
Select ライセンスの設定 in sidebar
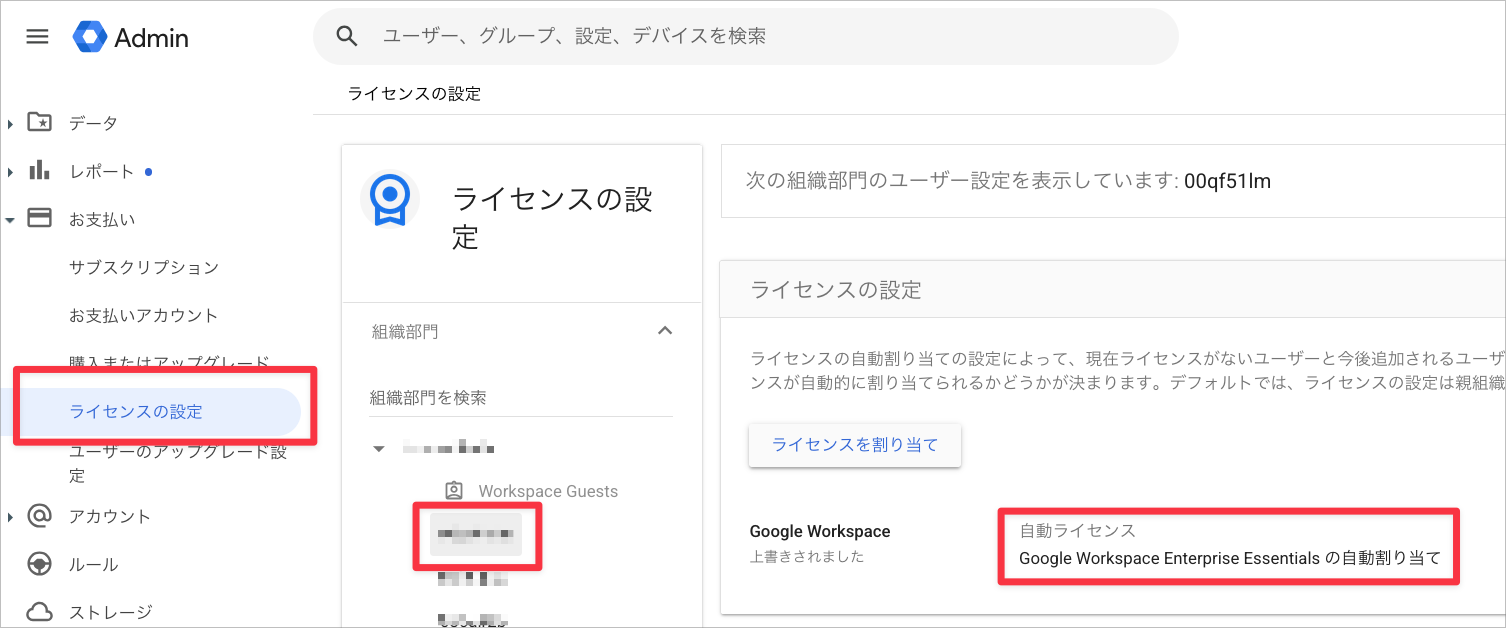click(136, 411)
